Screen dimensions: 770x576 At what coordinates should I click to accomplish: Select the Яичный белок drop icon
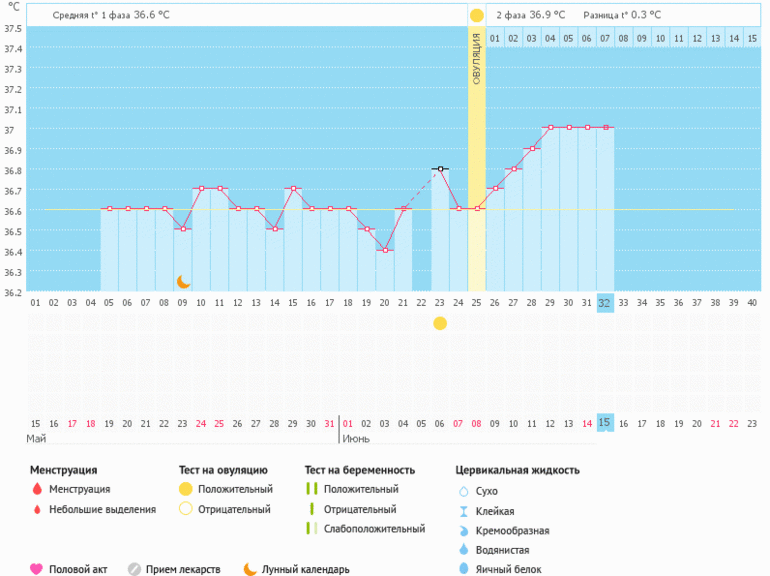463,569
